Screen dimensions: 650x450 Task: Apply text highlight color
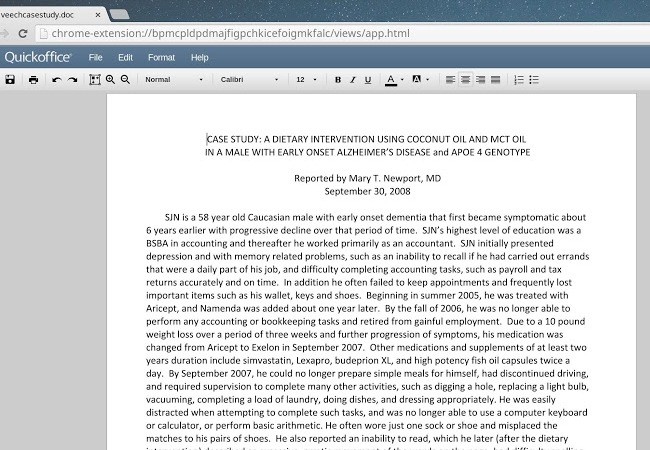point(417,79)
